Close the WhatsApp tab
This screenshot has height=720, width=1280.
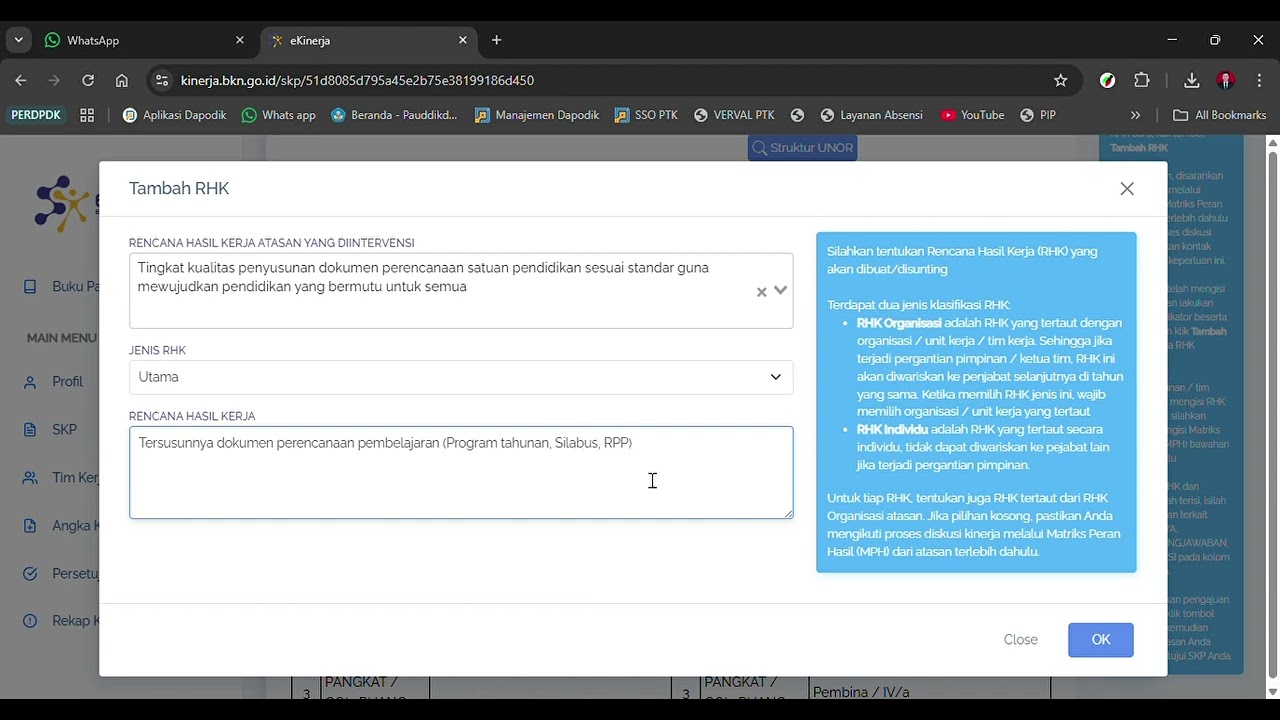pyautogui.click(x=239, y=40)
